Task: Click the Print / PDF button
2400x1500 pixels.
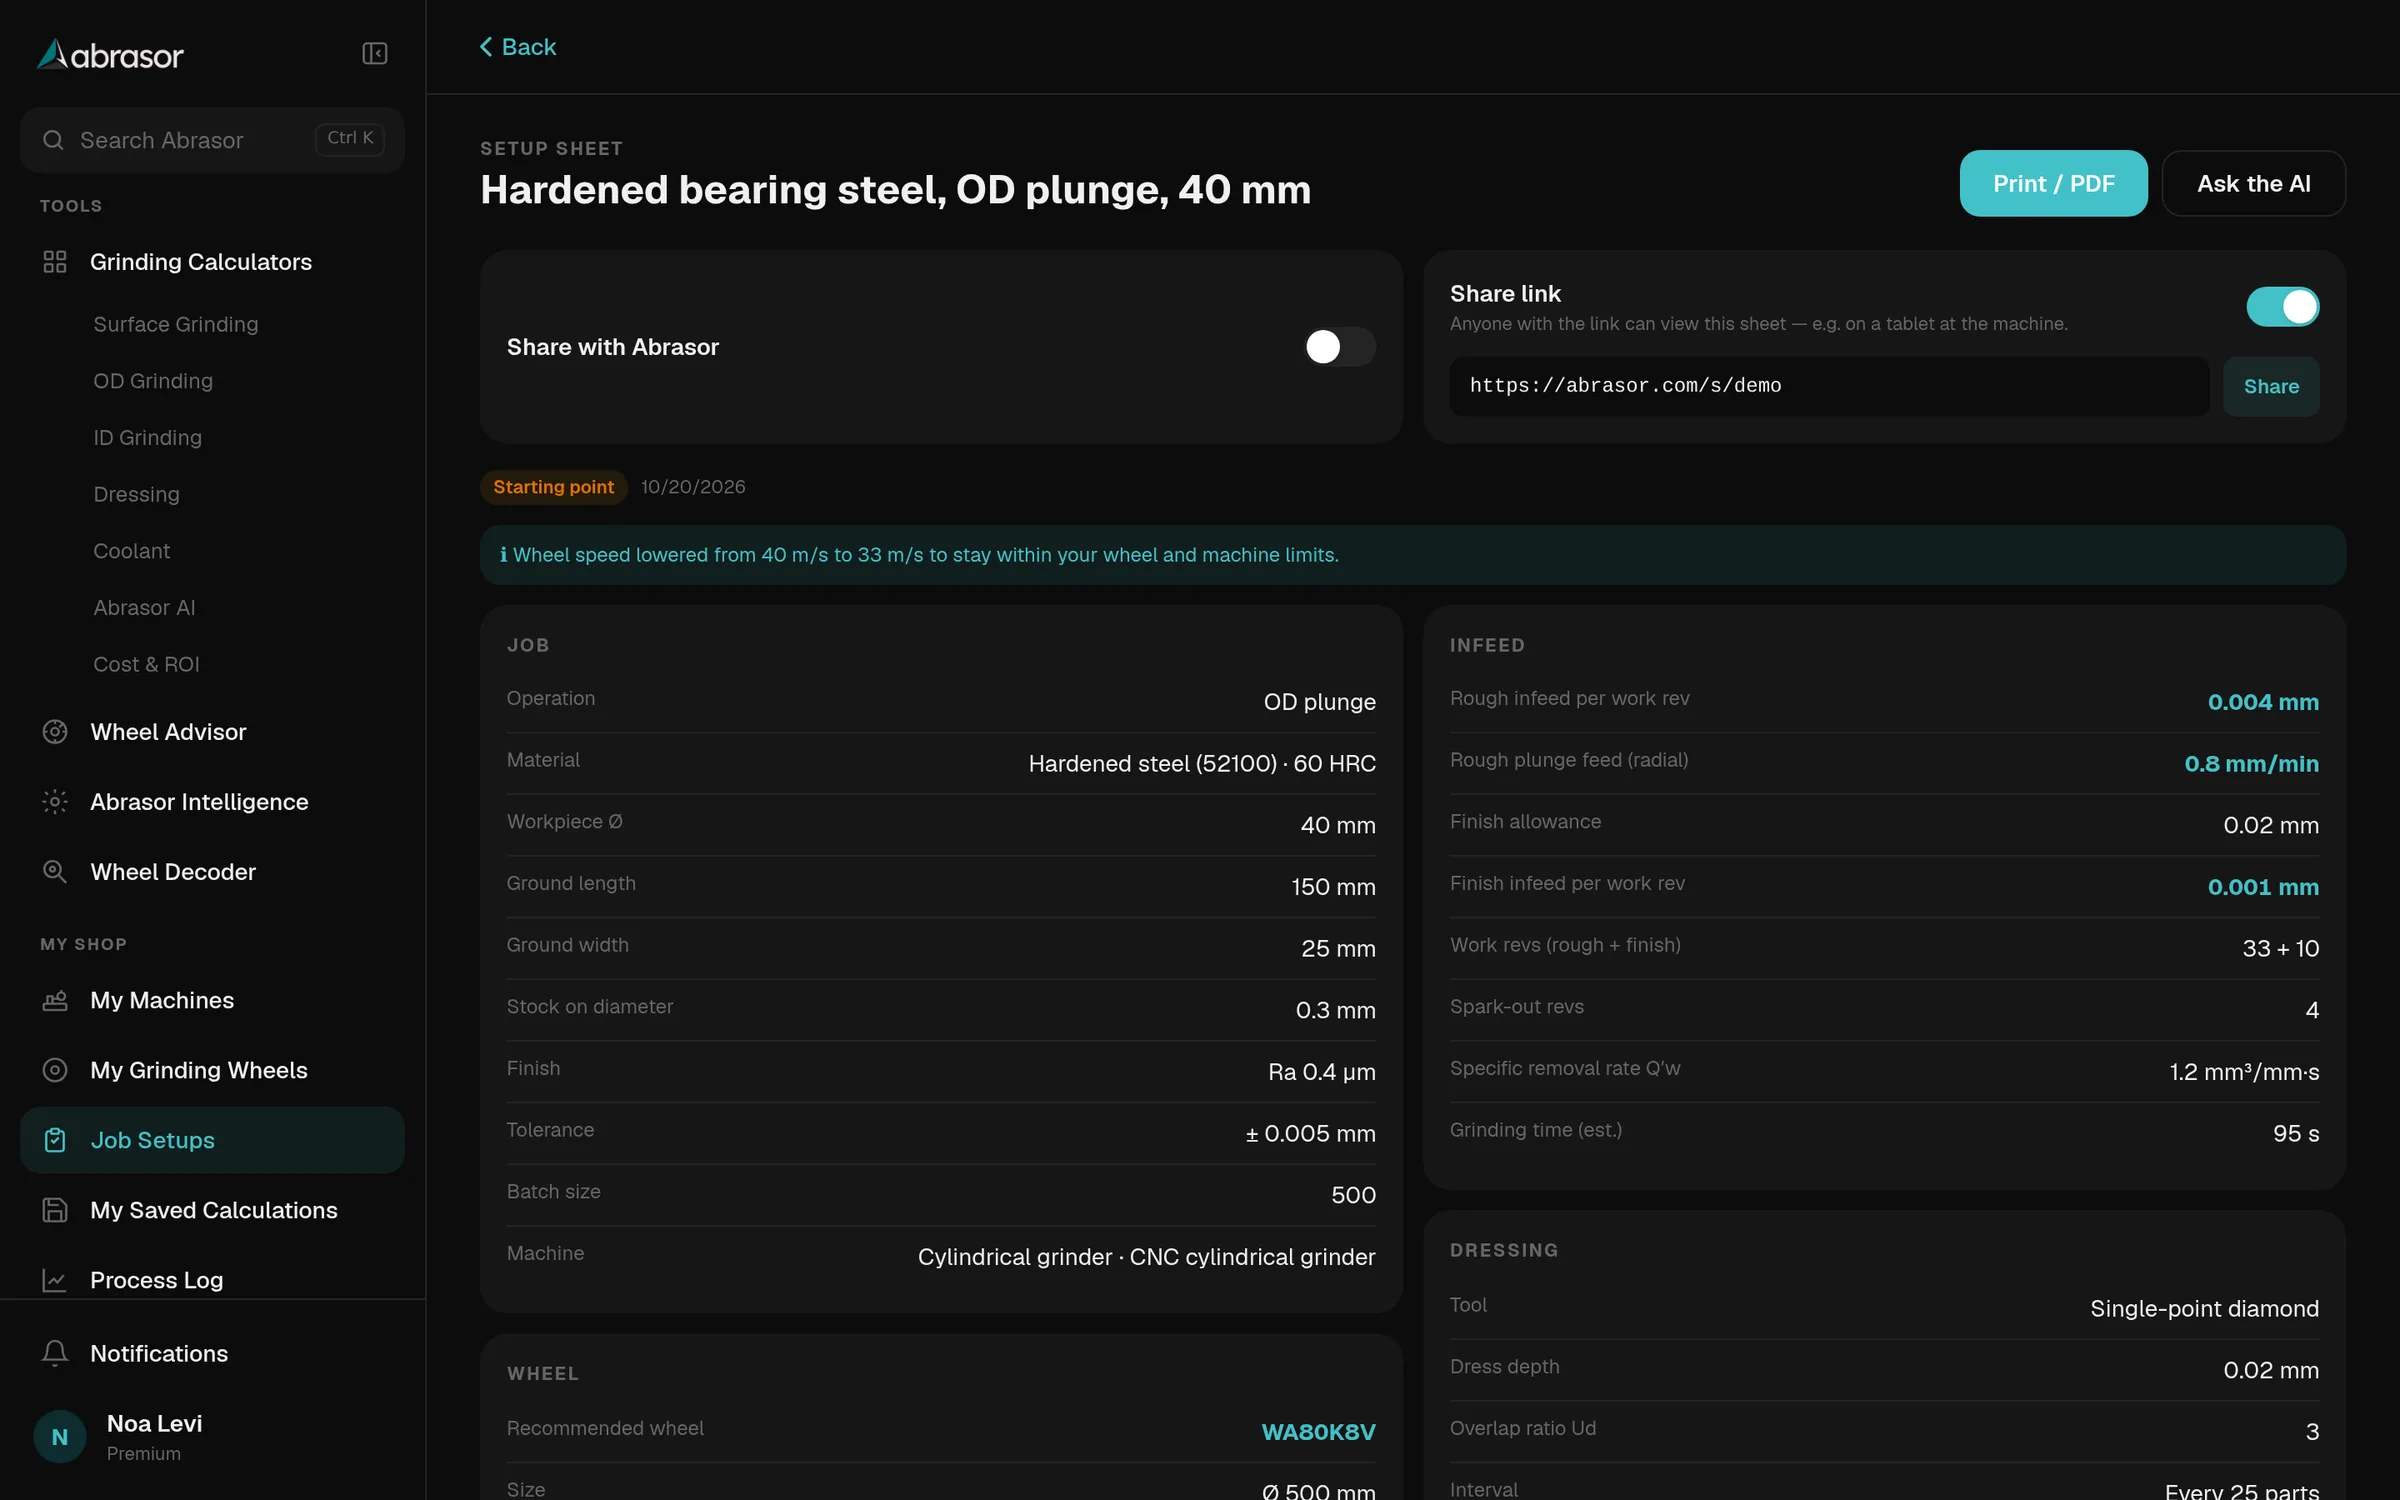Action: [2053, 183]
